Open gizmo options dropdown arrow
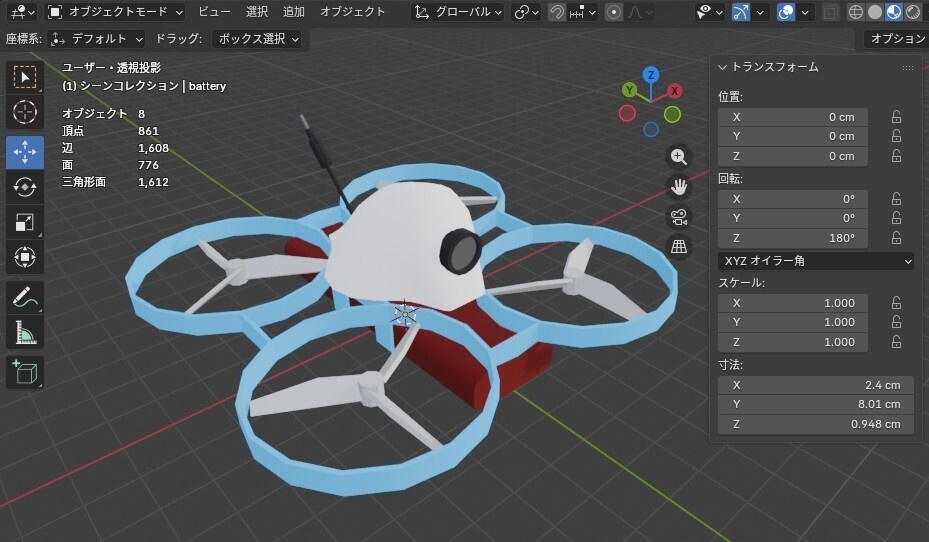The image size is (929, 542). pos(760,12)
